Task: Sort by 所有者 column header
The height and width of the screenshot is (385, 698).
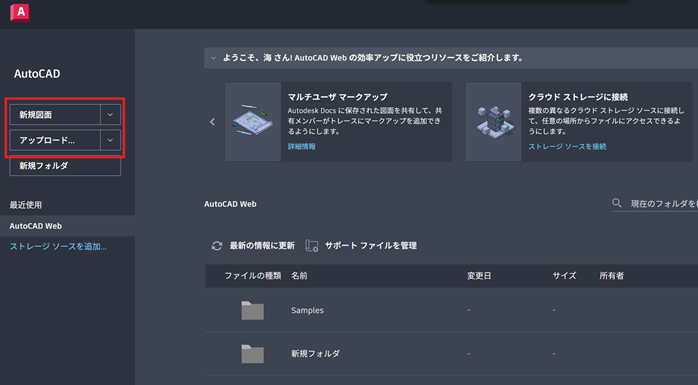Action: 612,276
